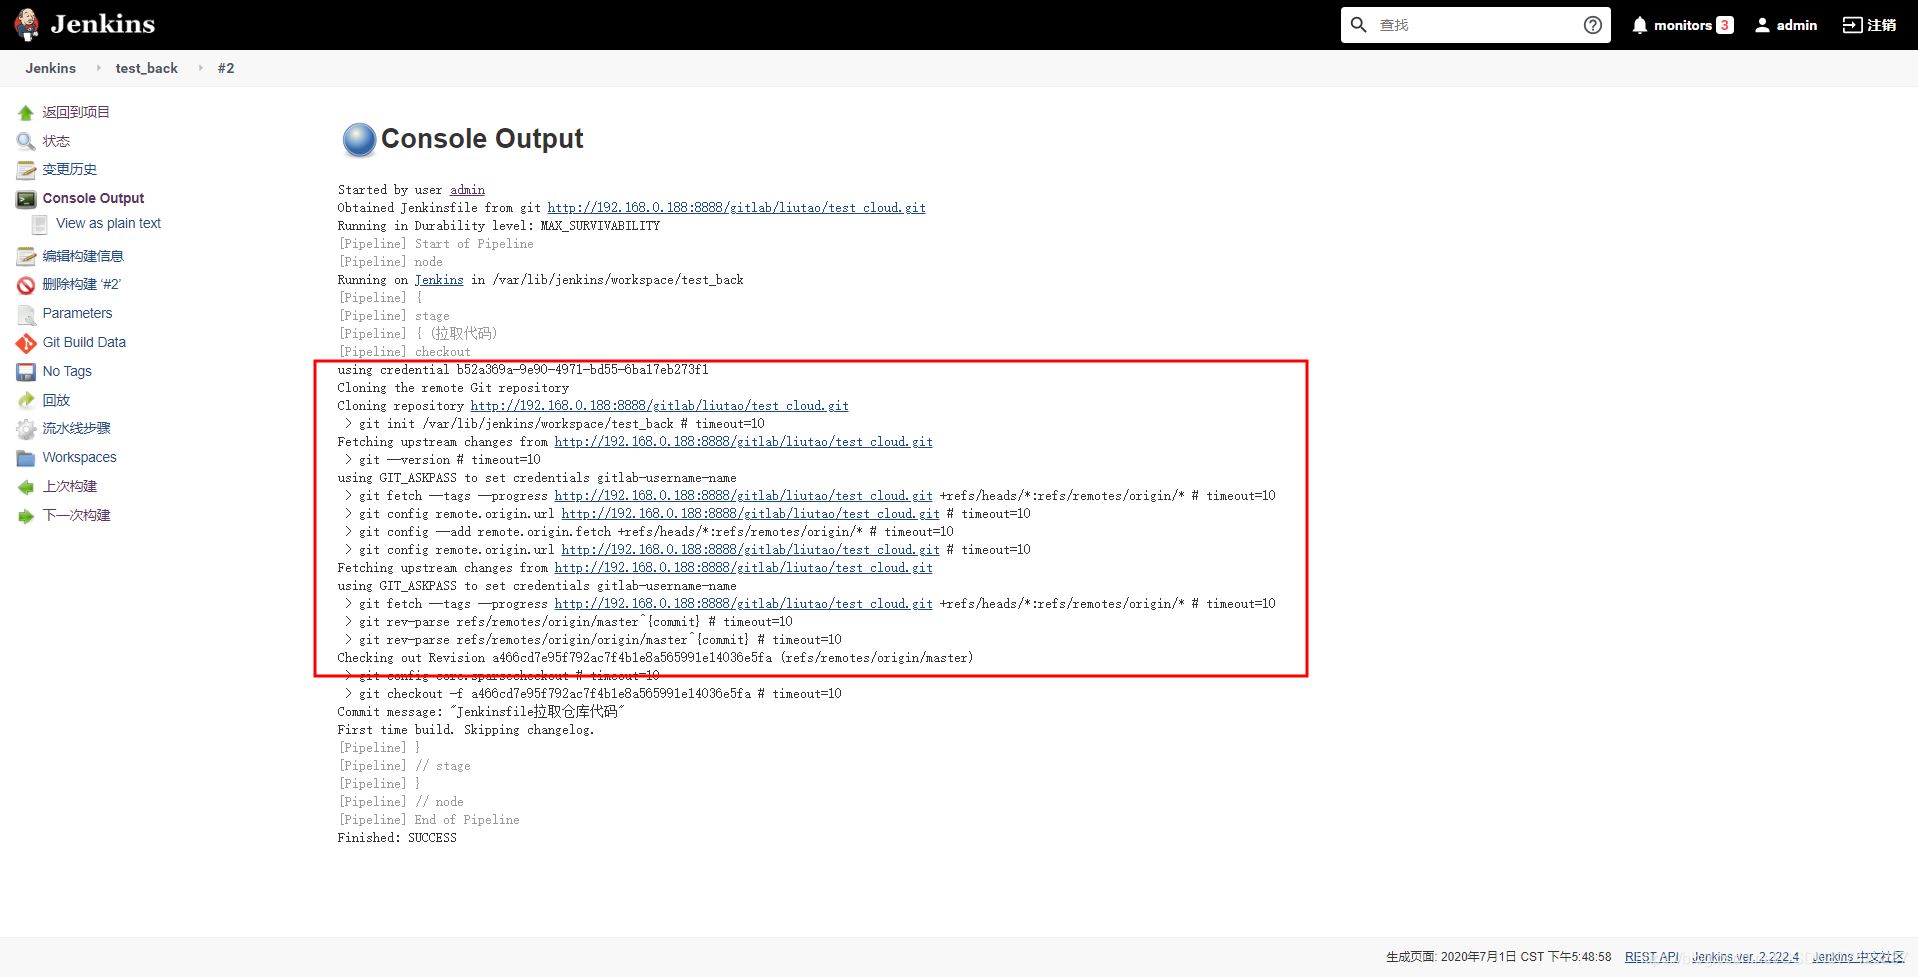1918x977 pixels.
Task: Click the blue build status ball icon
Action: (x=359, y=140)
